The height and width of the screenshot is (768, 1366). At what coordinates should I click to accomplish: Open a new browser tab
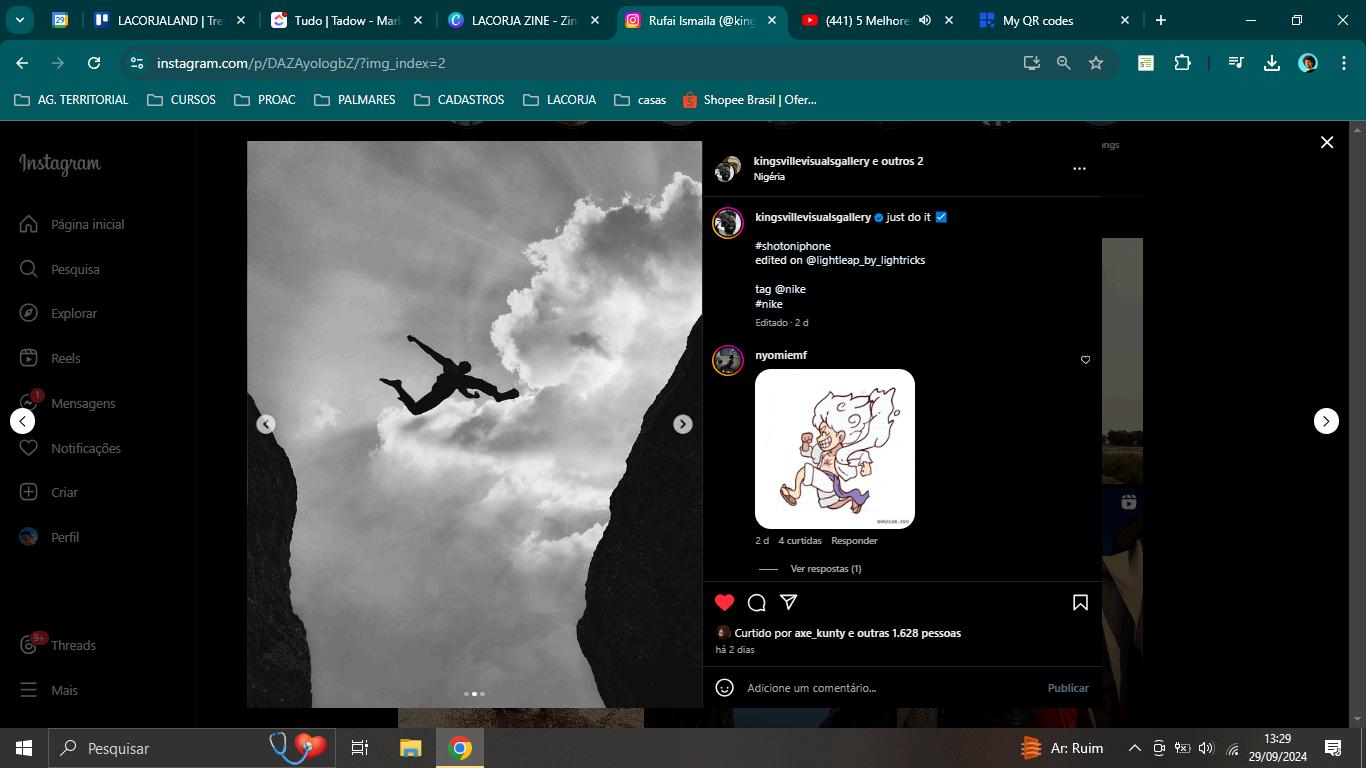click(x=1160, y=20)
